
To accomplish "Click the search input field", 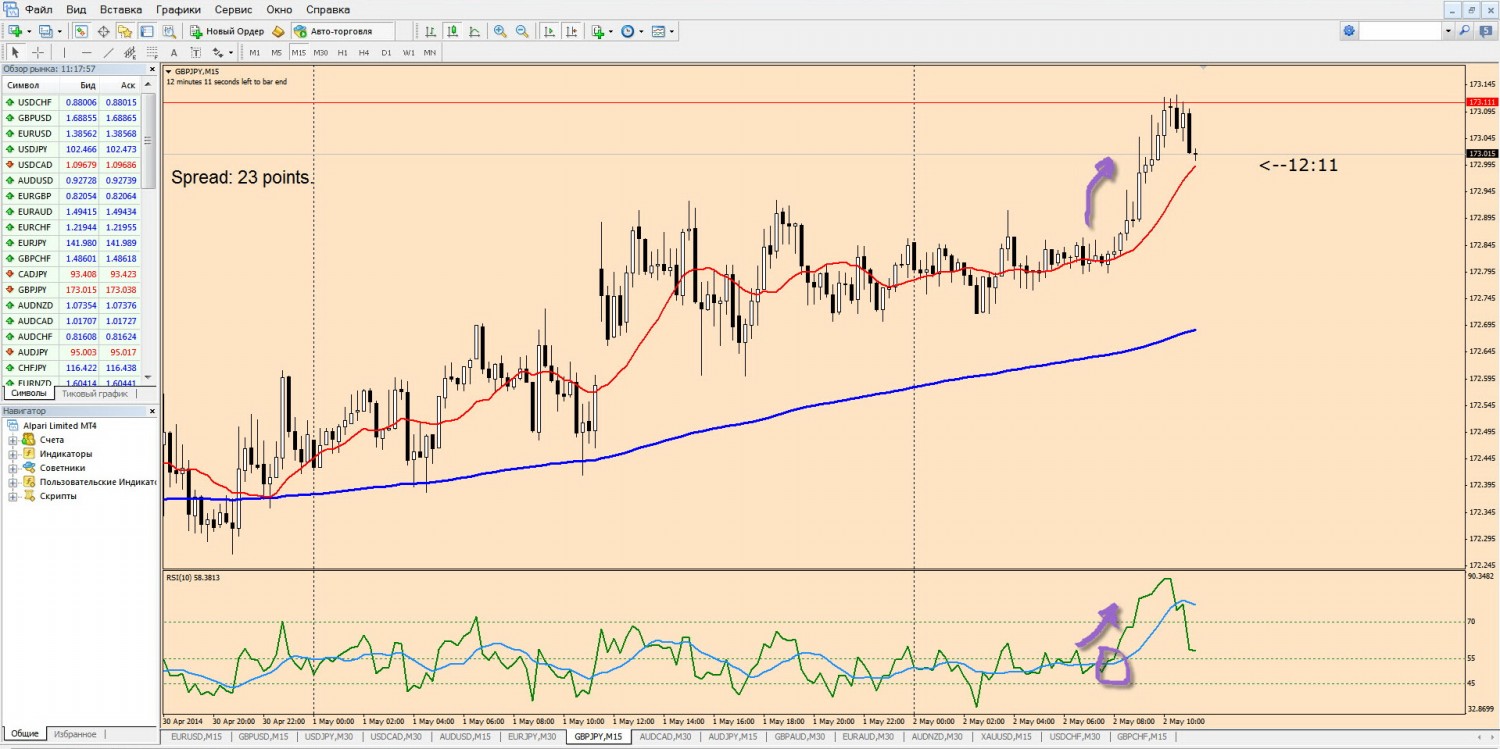I will pos(1400,31).
